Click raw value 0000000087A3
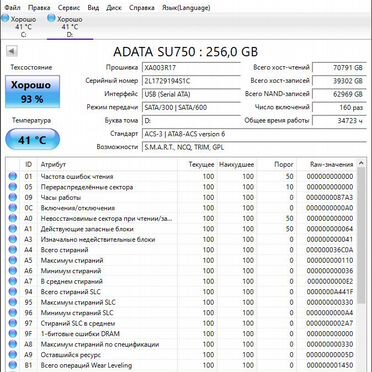 click(x=330, y=197)
